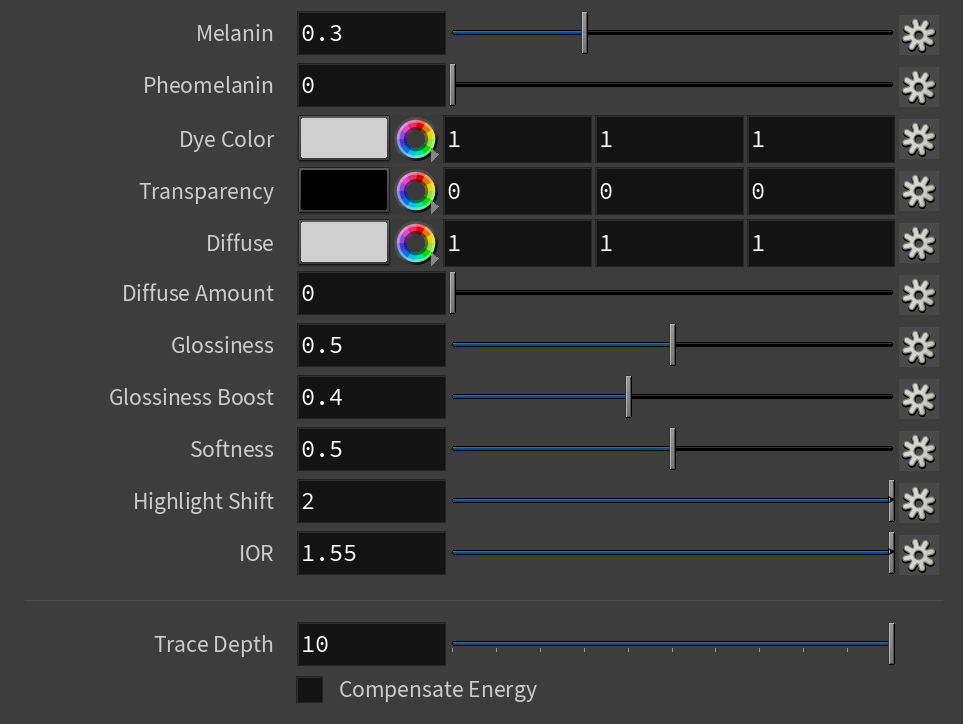
Task: Open gear menu for Pheomelanin parameter
Action: (919, 87)
